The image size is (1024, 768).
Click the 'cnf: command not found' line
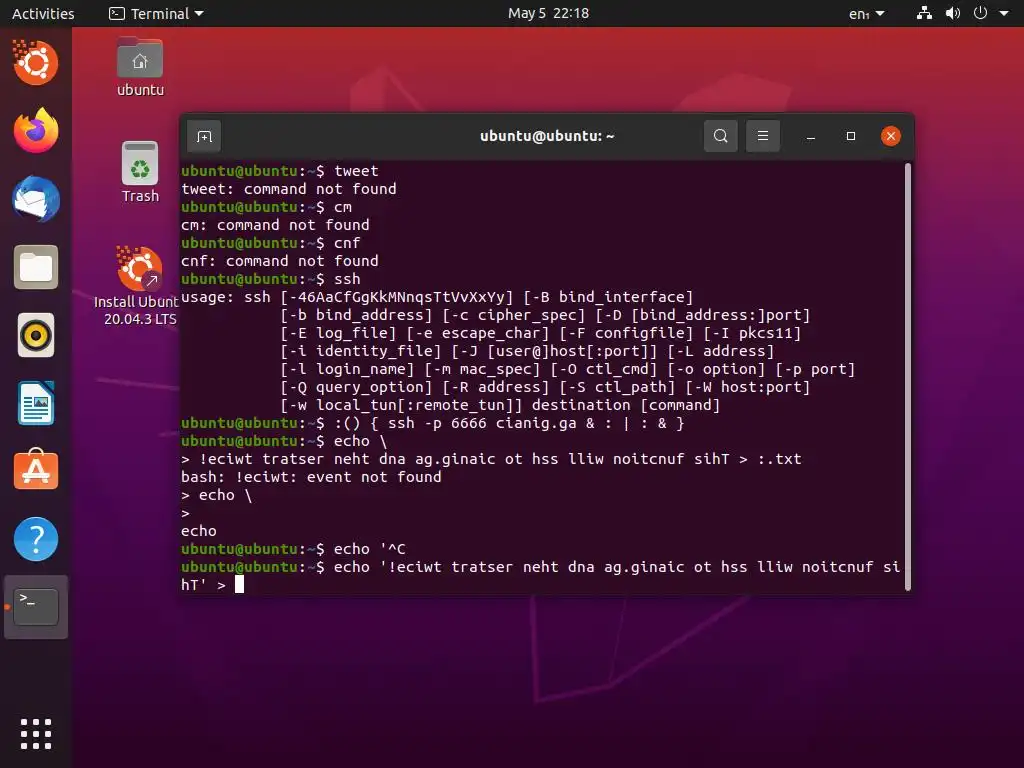(x=280, y=261)
